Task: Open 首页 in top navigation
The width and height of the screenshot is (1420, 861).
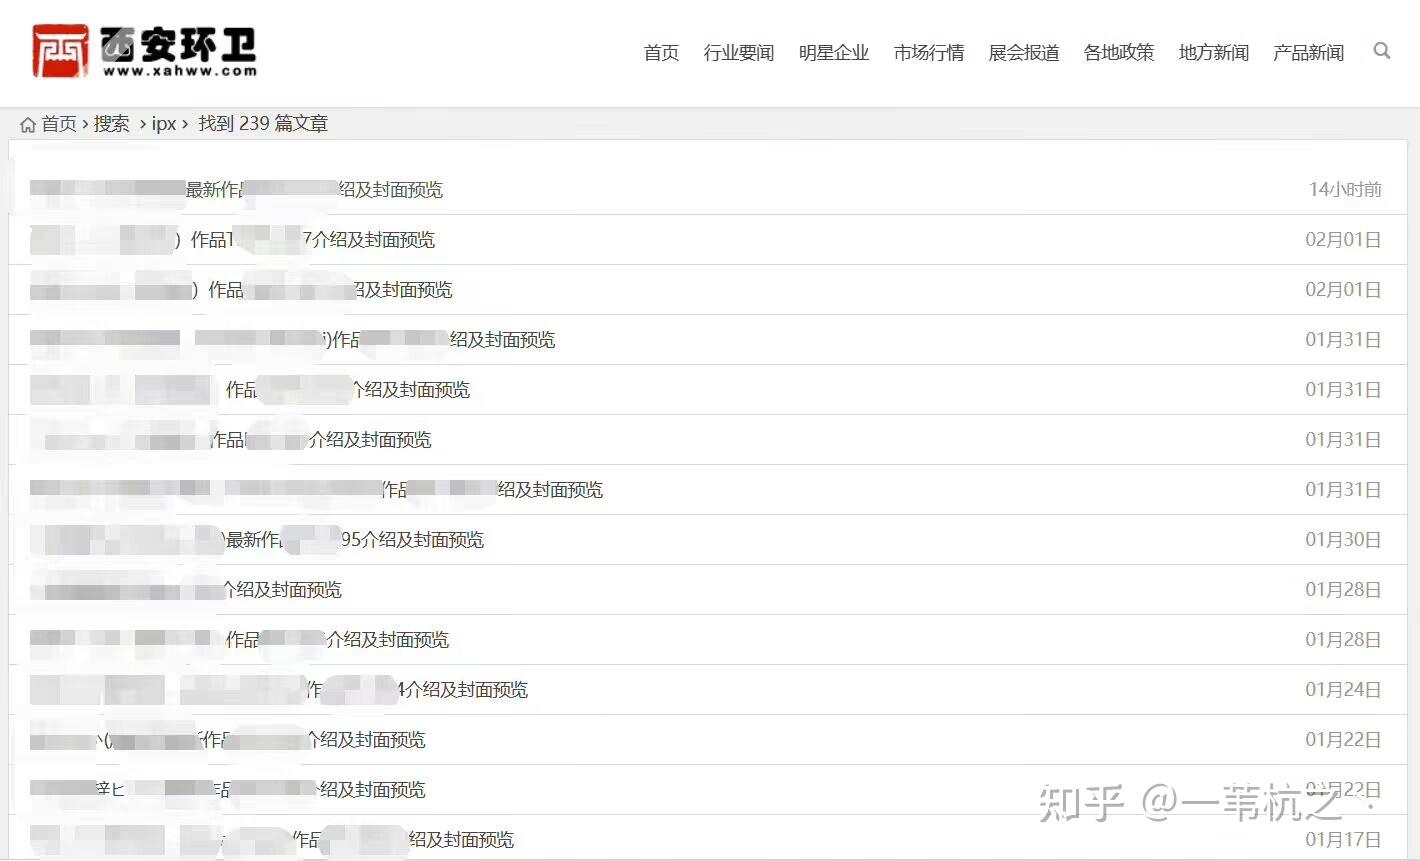Action: coord(661,52)
